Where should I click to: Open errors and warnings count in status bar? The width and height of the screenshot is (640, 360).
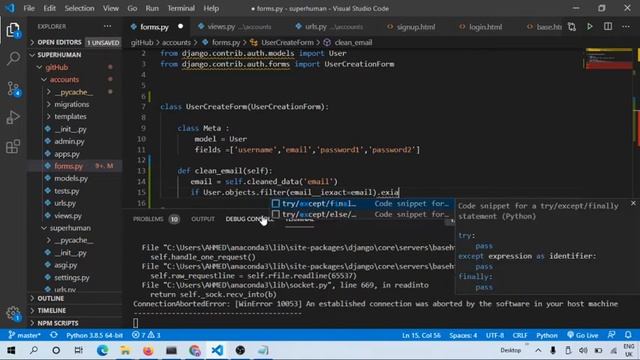(146, 335)
